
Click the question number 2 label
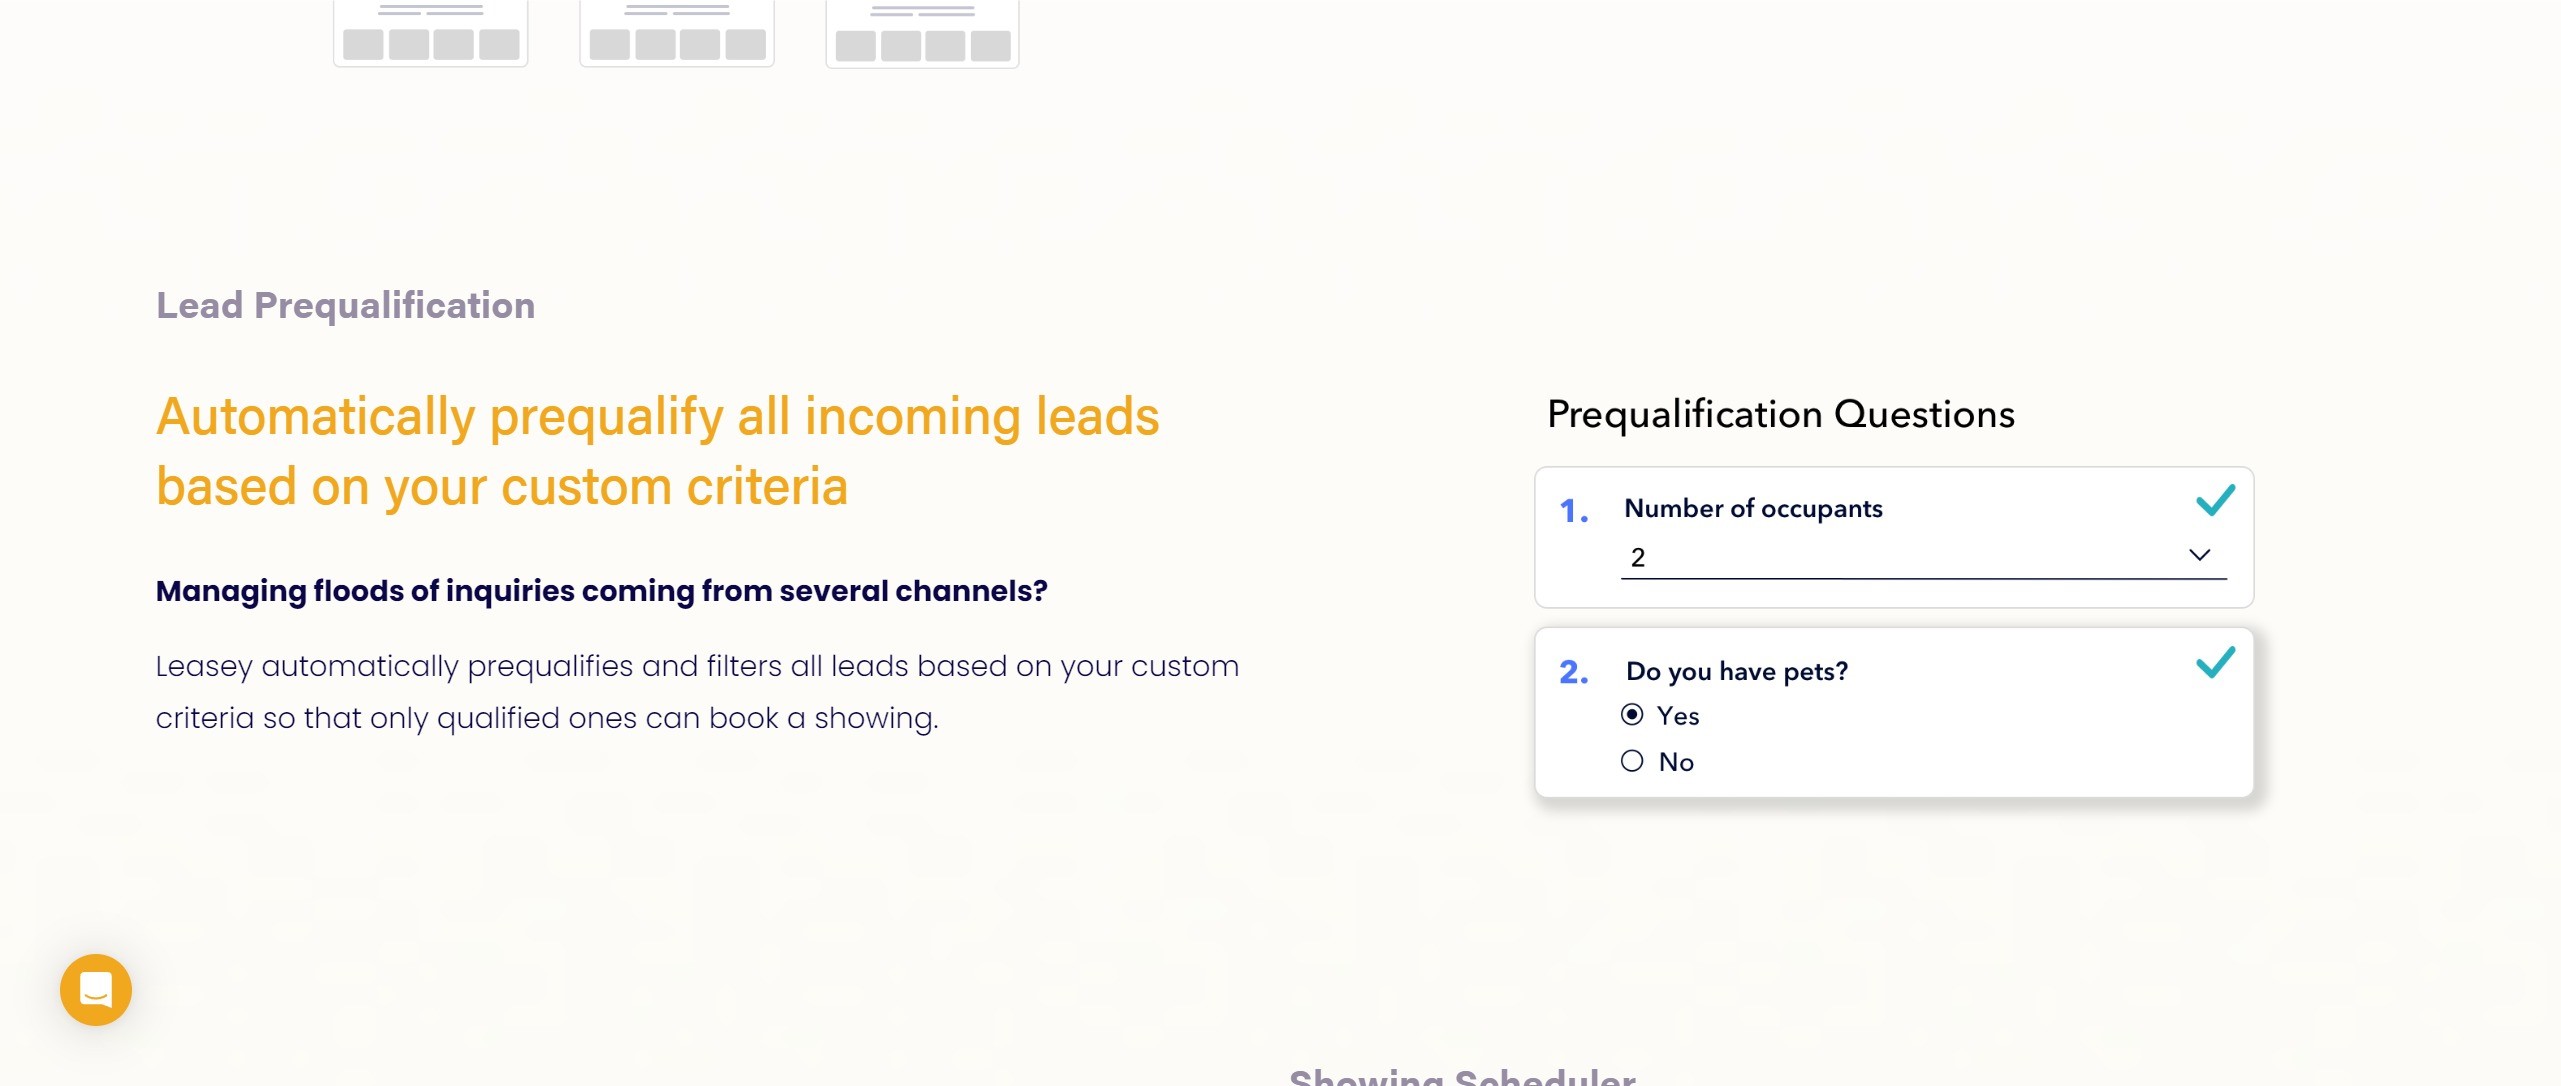point(1574,672)
